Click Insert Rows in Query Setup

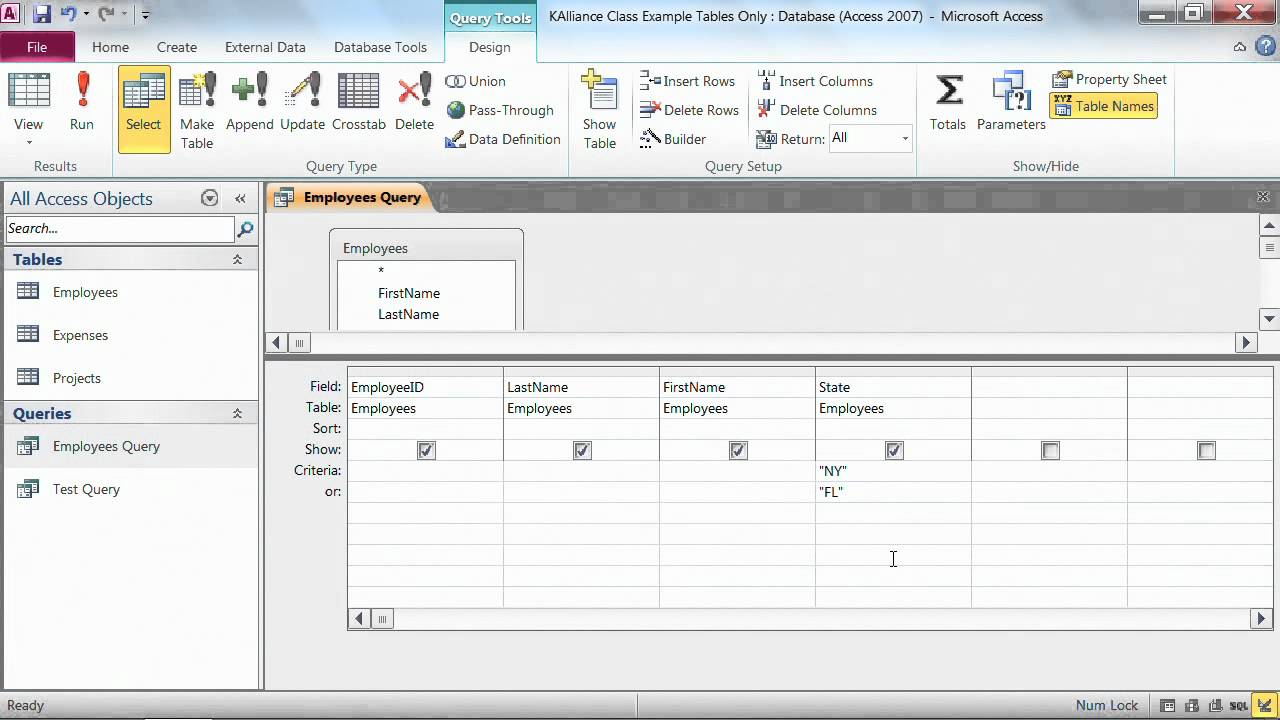[x=687, y=81]
